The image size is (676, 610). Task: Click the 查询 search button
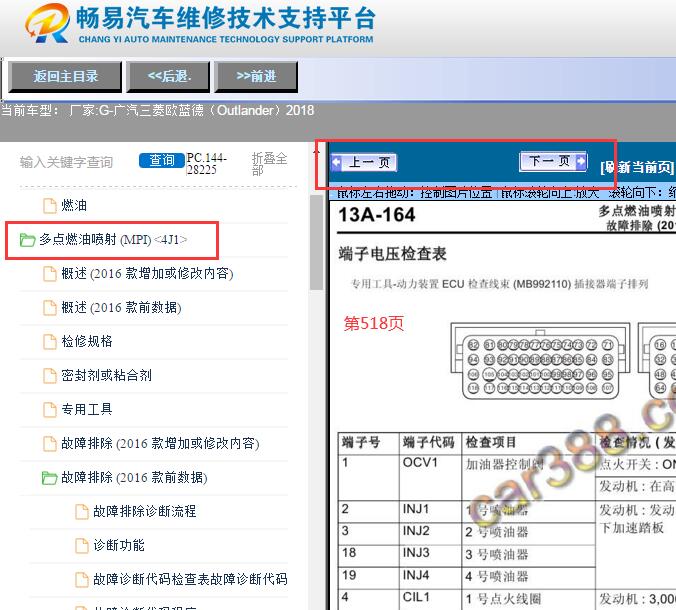162,160
